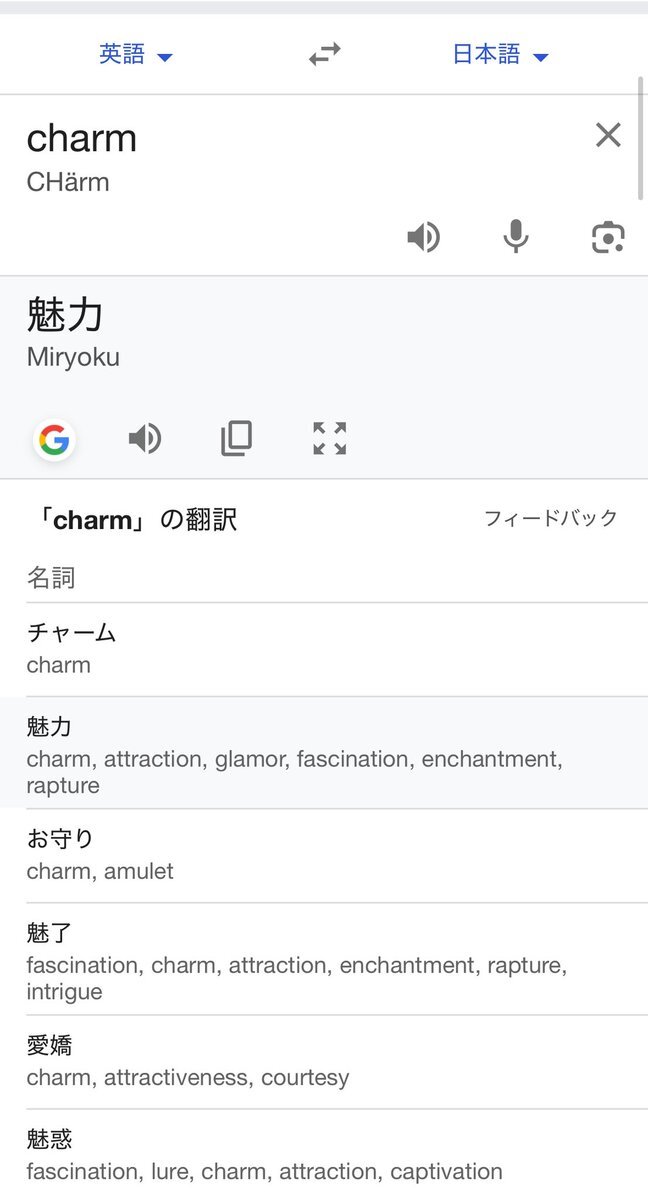Swap the source and target languages
This screenshot has height=1200, width=648.
[324, 55]
